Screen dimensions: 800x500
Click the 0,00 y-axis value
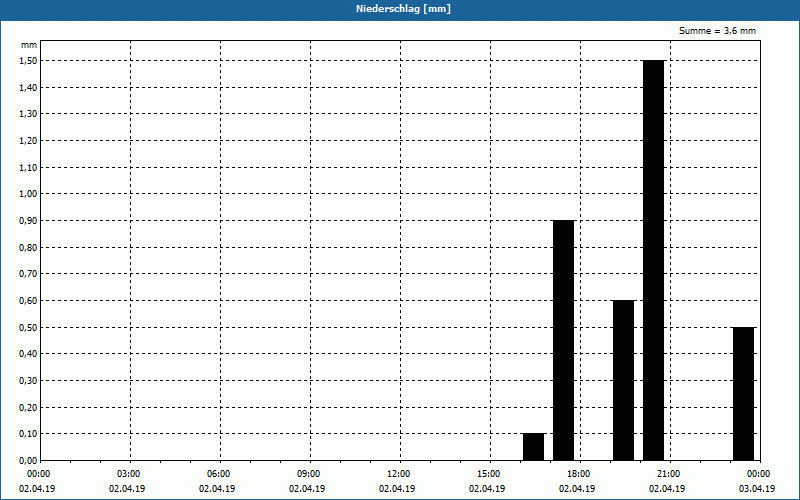point(28,460)
